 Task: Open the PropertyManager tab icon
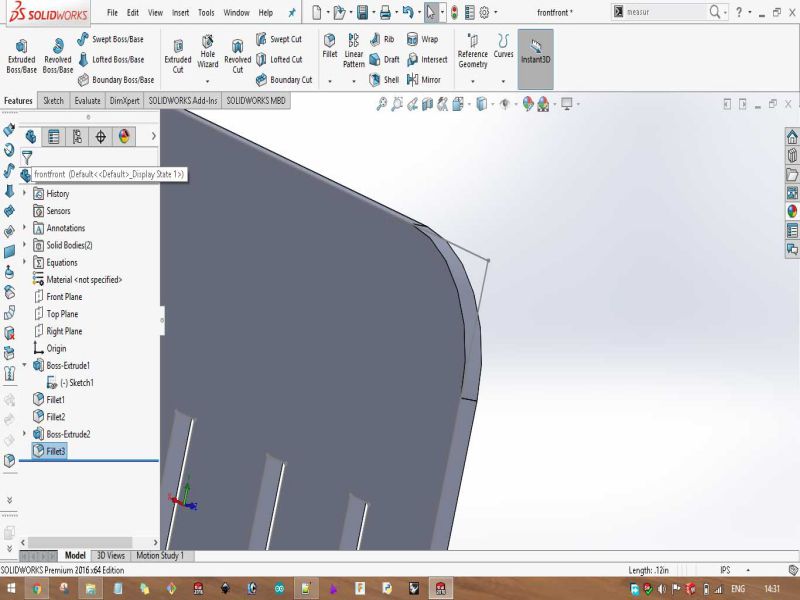[x=54, y=136]
